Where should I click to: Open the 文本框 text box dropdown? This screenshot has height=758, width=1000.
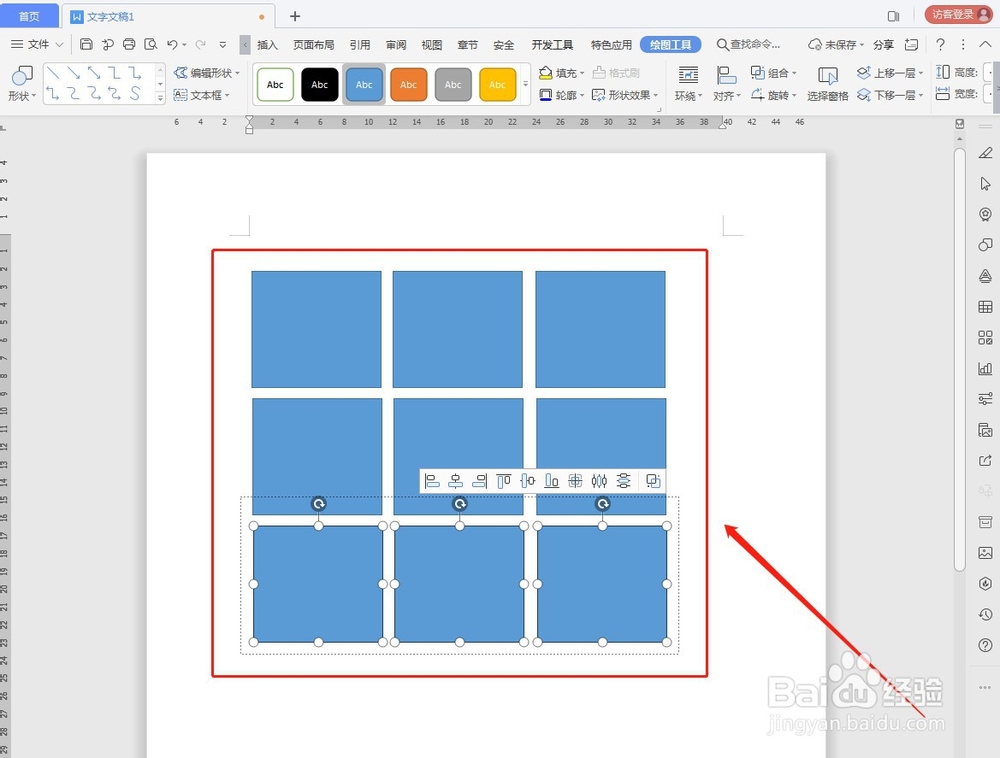tap(202, 95)
